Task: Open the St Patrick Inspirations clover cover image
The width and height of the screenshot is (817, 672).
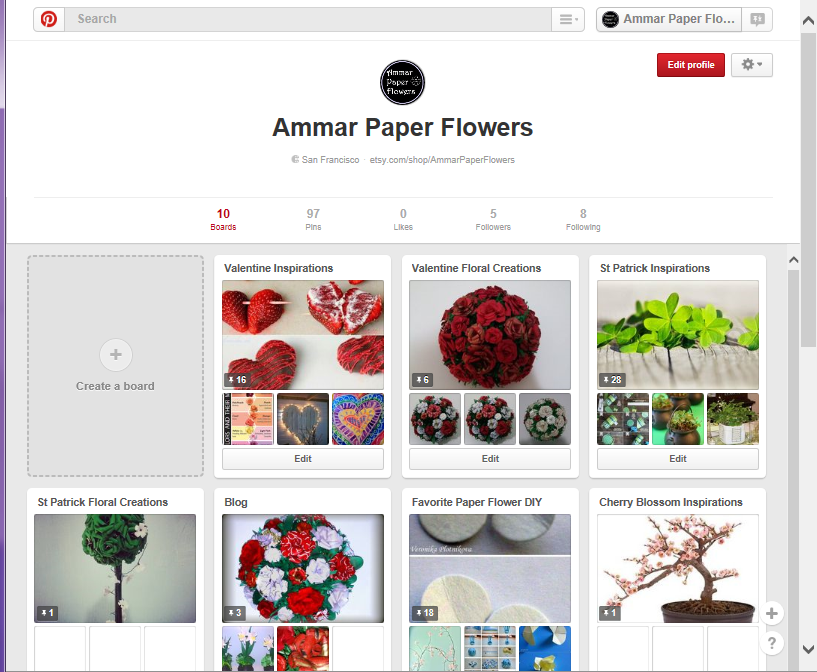Action: (x=678, y=335)
